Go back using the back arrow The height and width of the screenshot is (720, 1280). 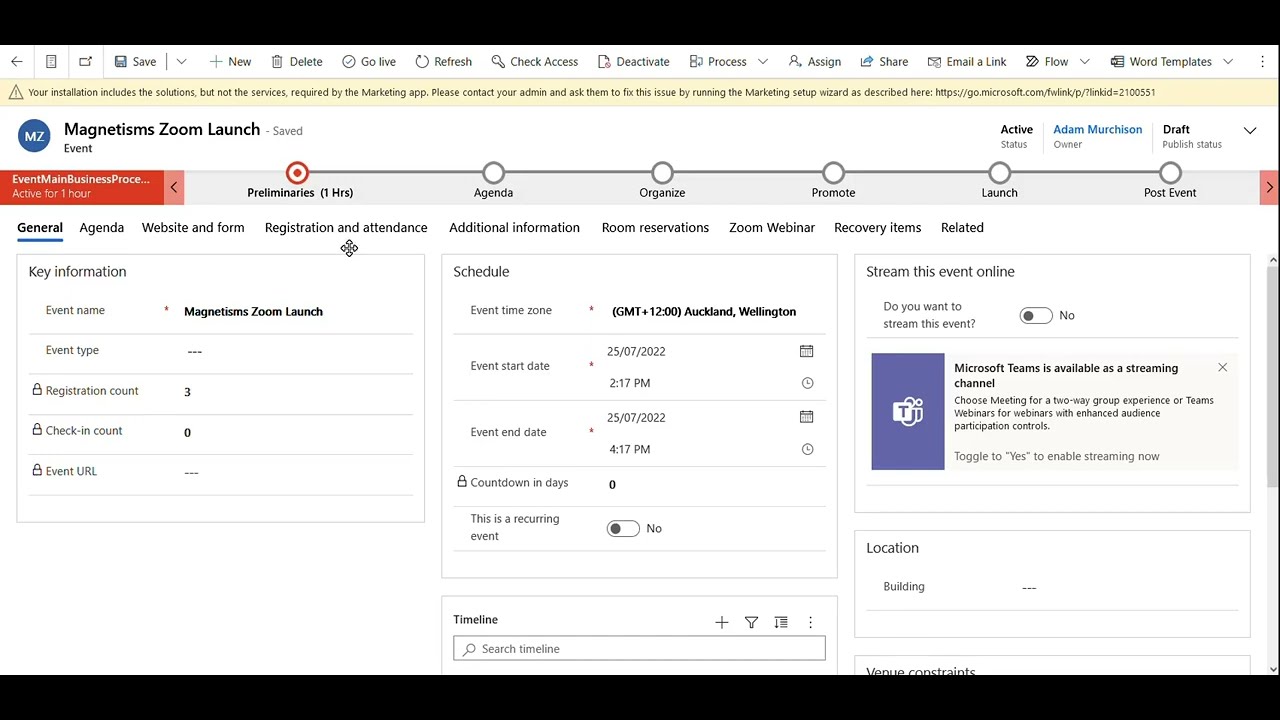(17, 62)
